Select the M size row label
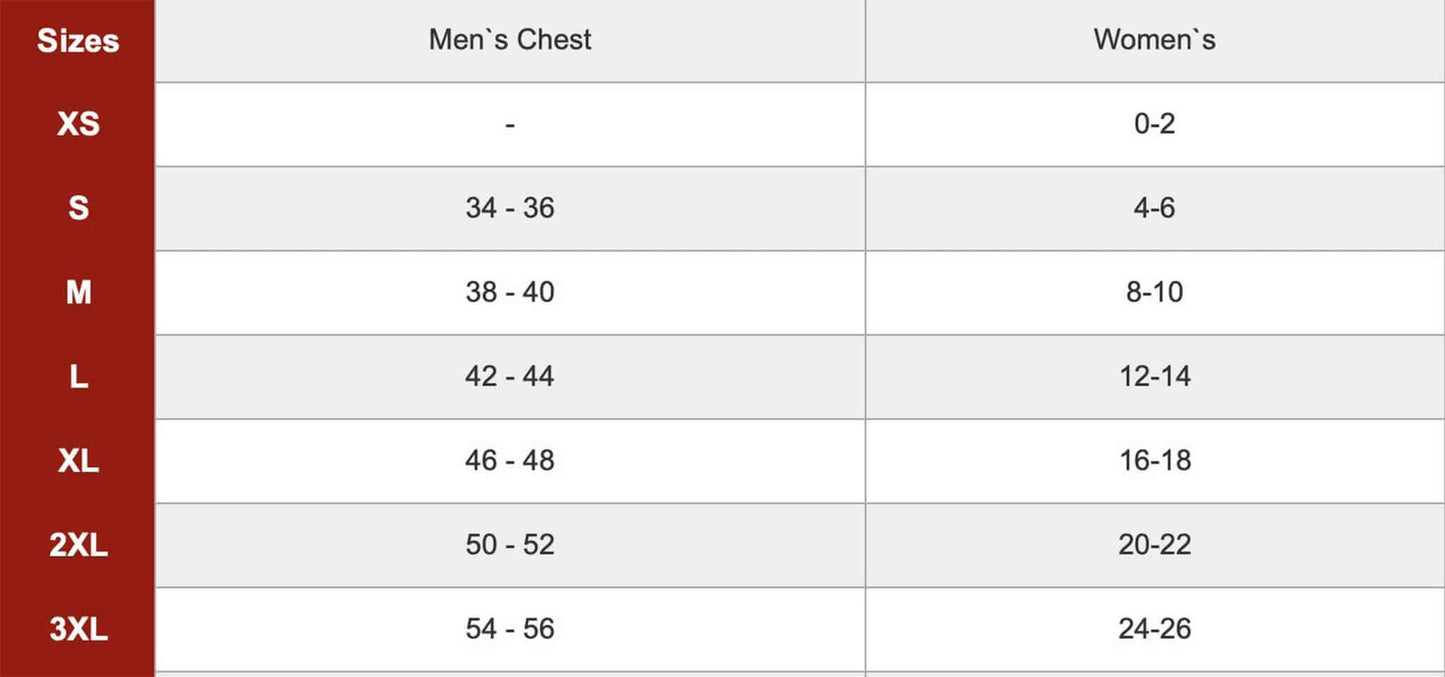 (x=78, y=292)
